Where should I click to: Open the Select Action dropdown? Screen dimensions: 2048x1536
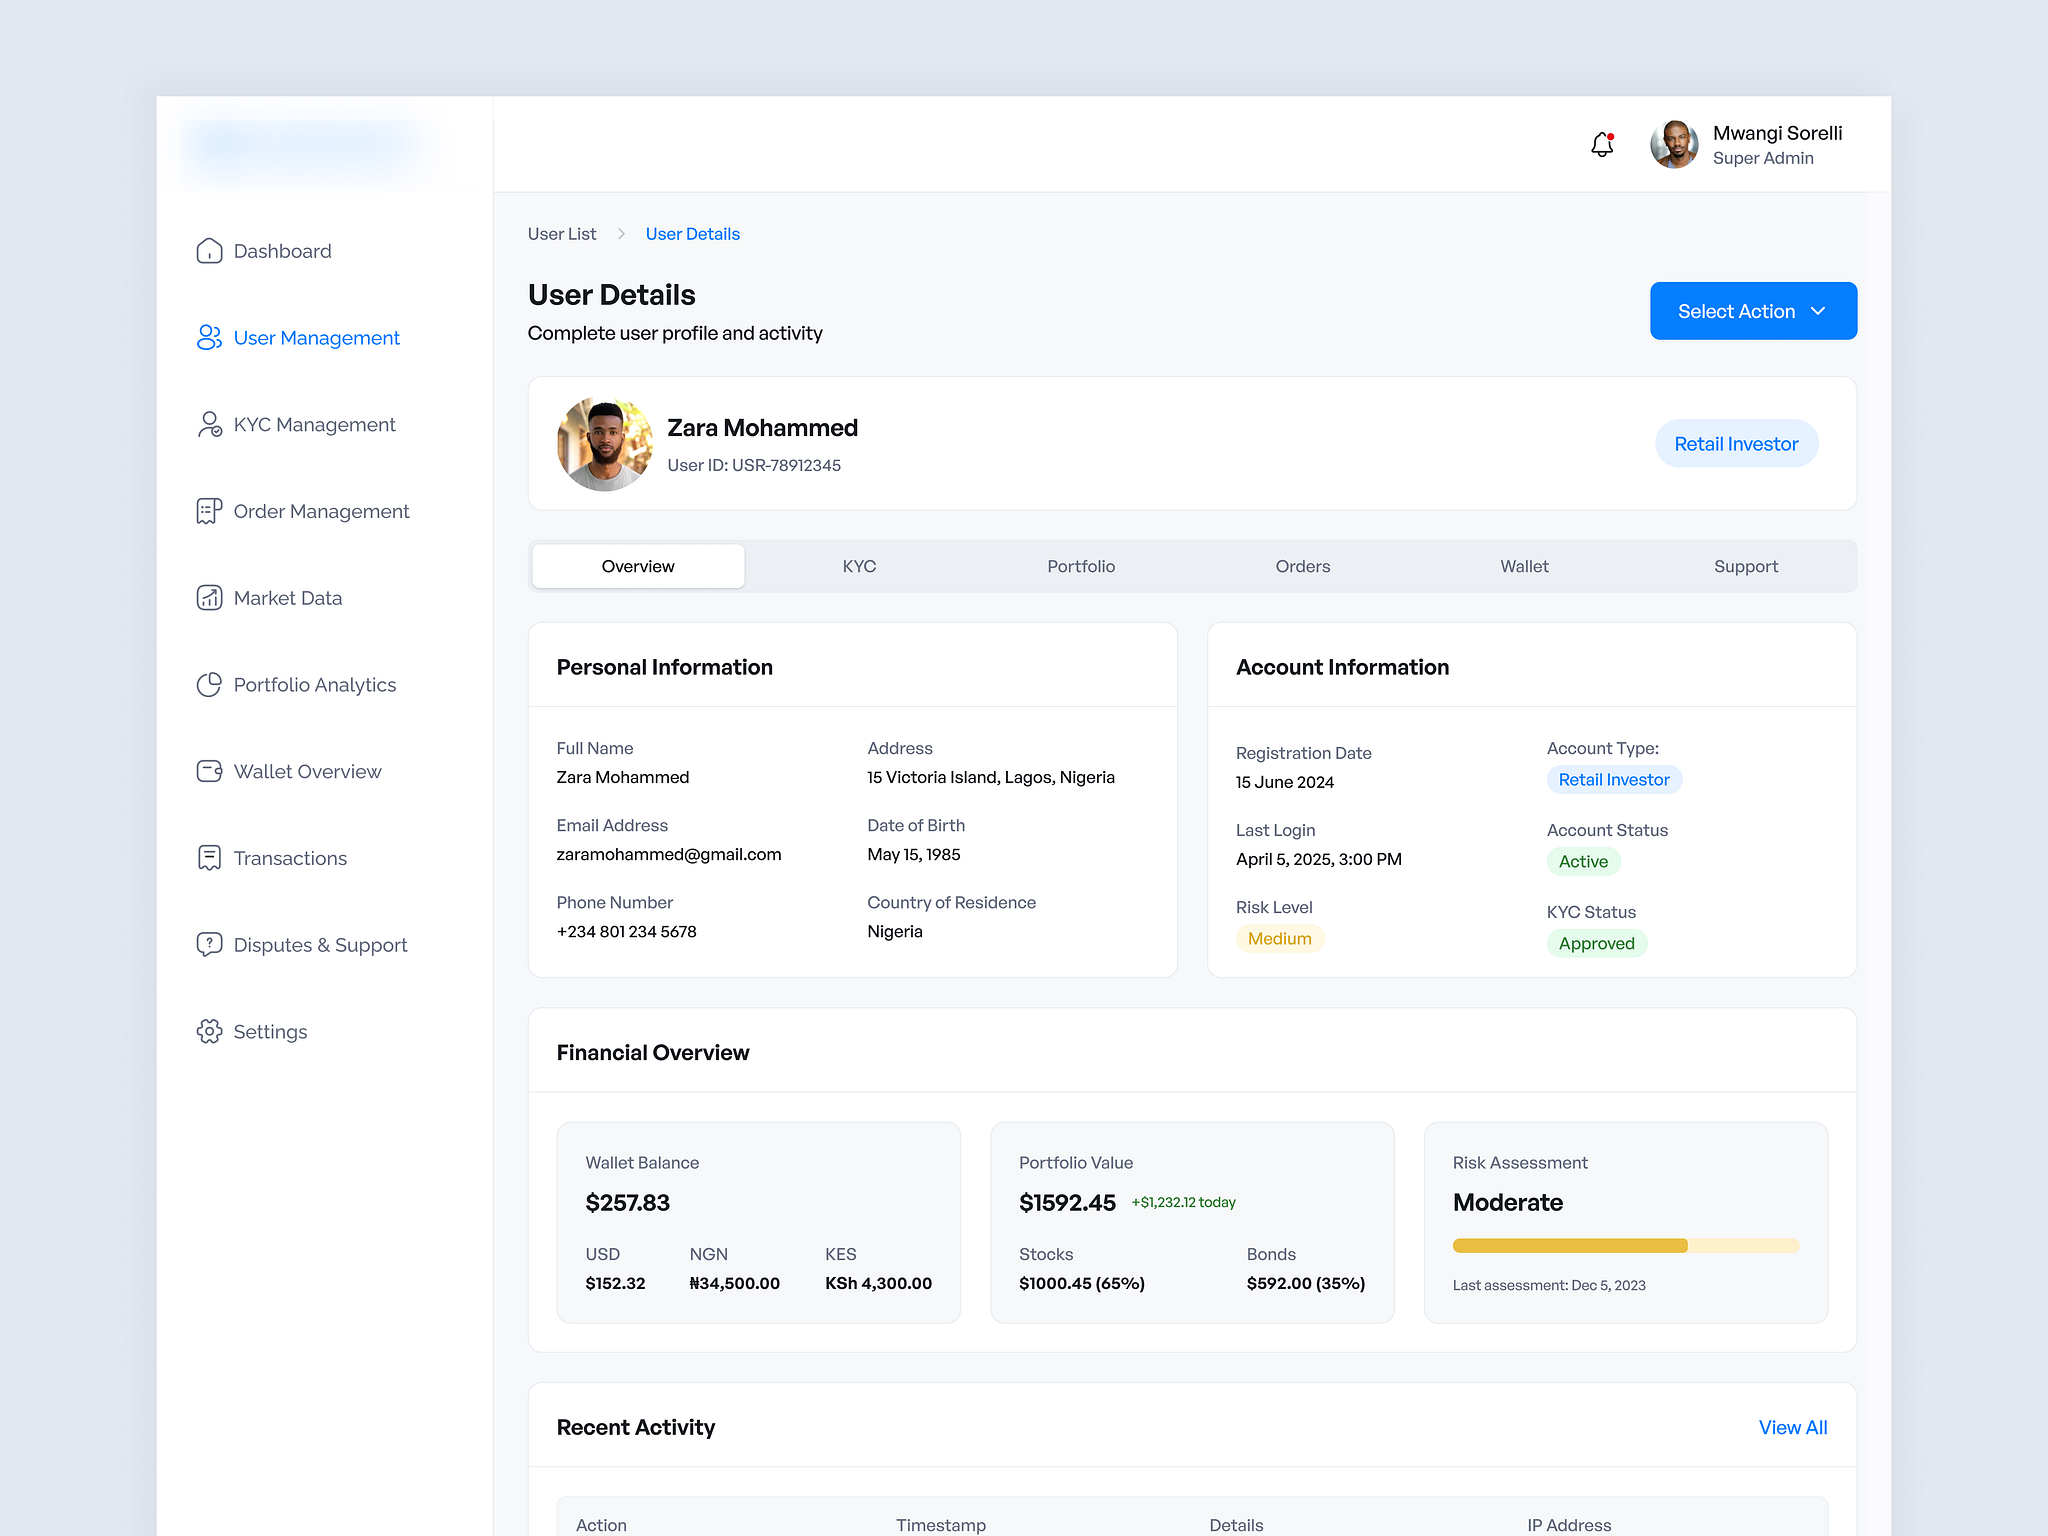(x=1752, y=311)
